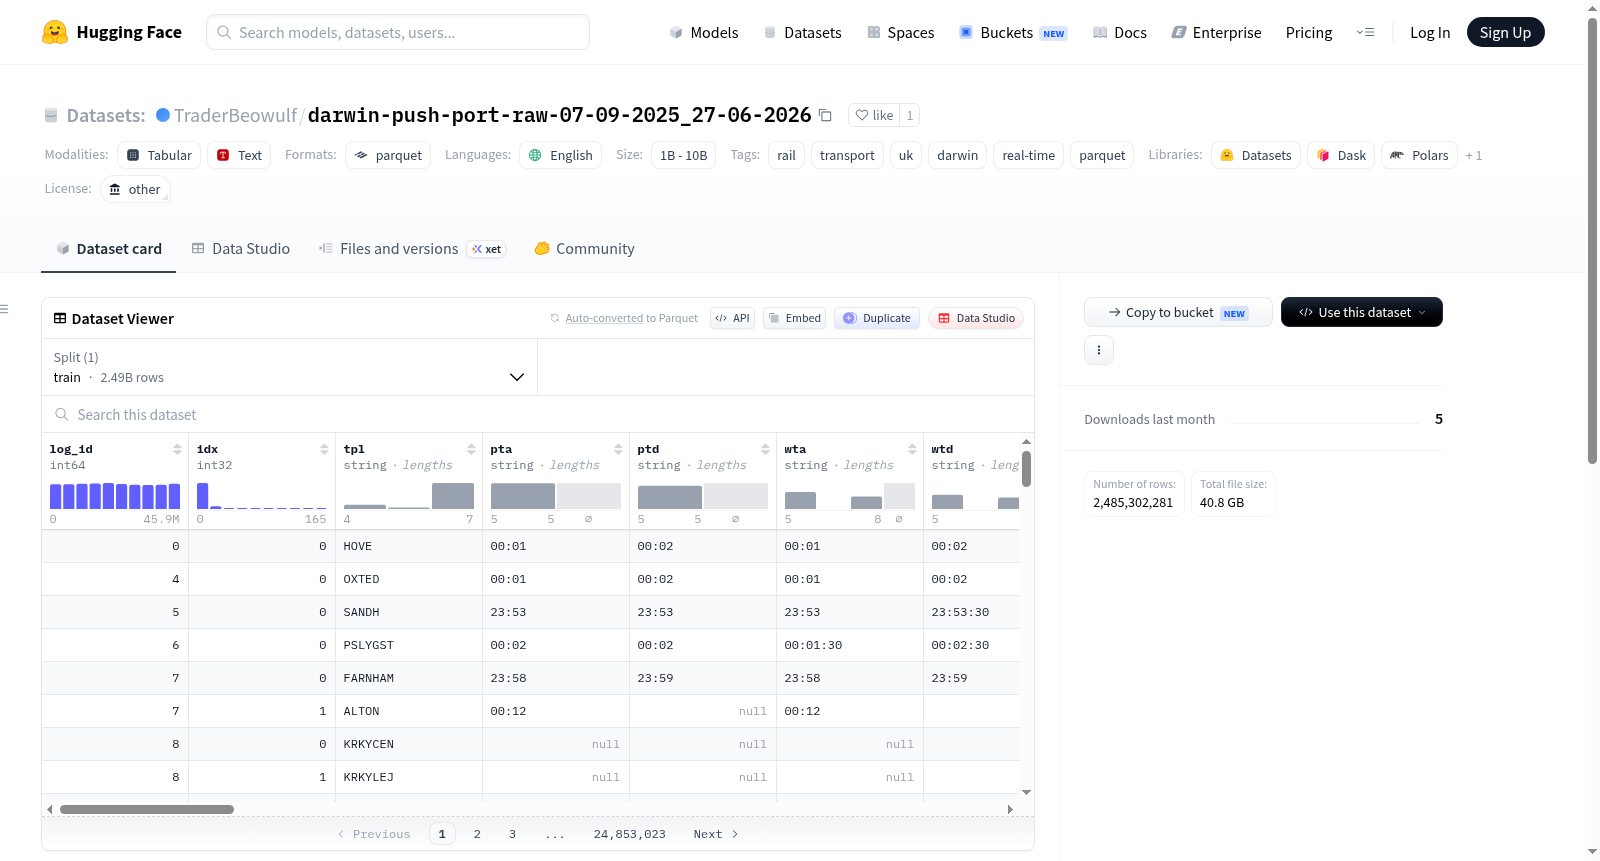Sort the log_id column
1600x861 pixels.
coord(177,449)
